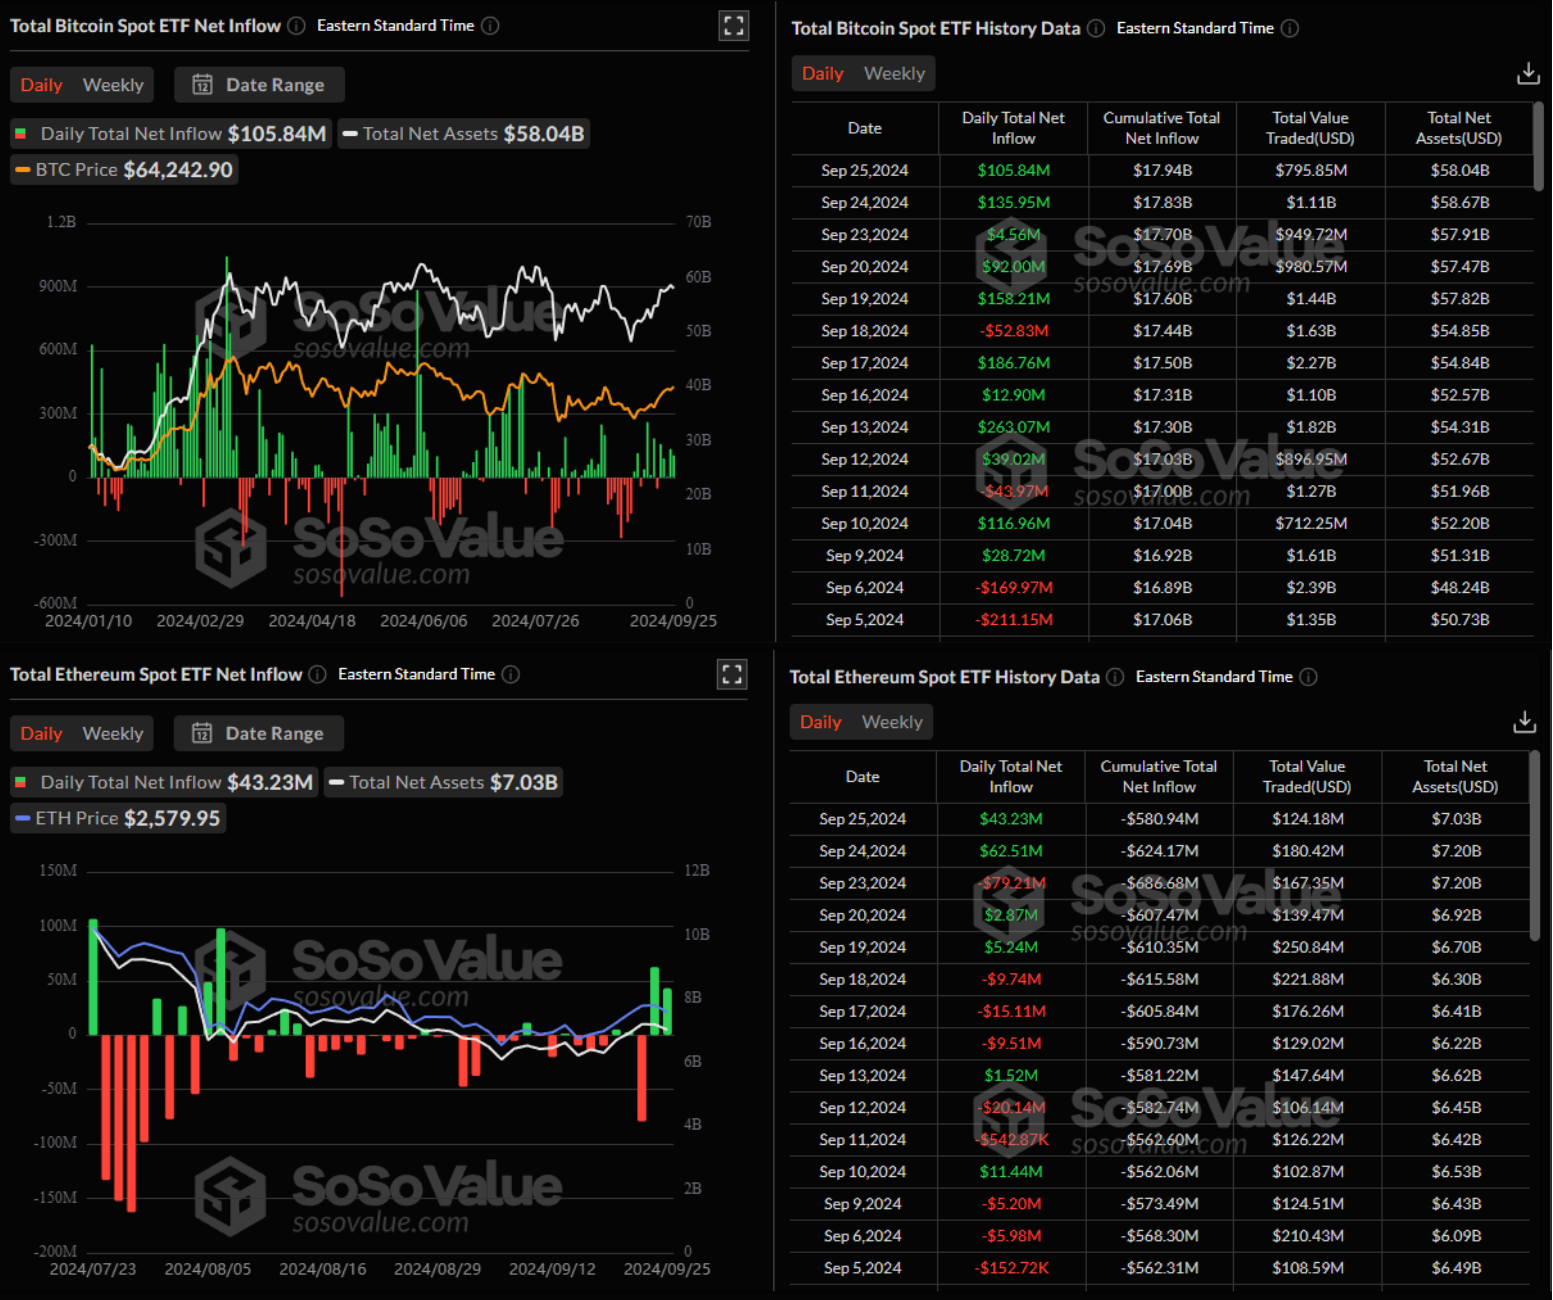Click the info icon beside Total Bitcoin Spot ETF Net Inflow
1553x1300 pixels.
point(295,26)
